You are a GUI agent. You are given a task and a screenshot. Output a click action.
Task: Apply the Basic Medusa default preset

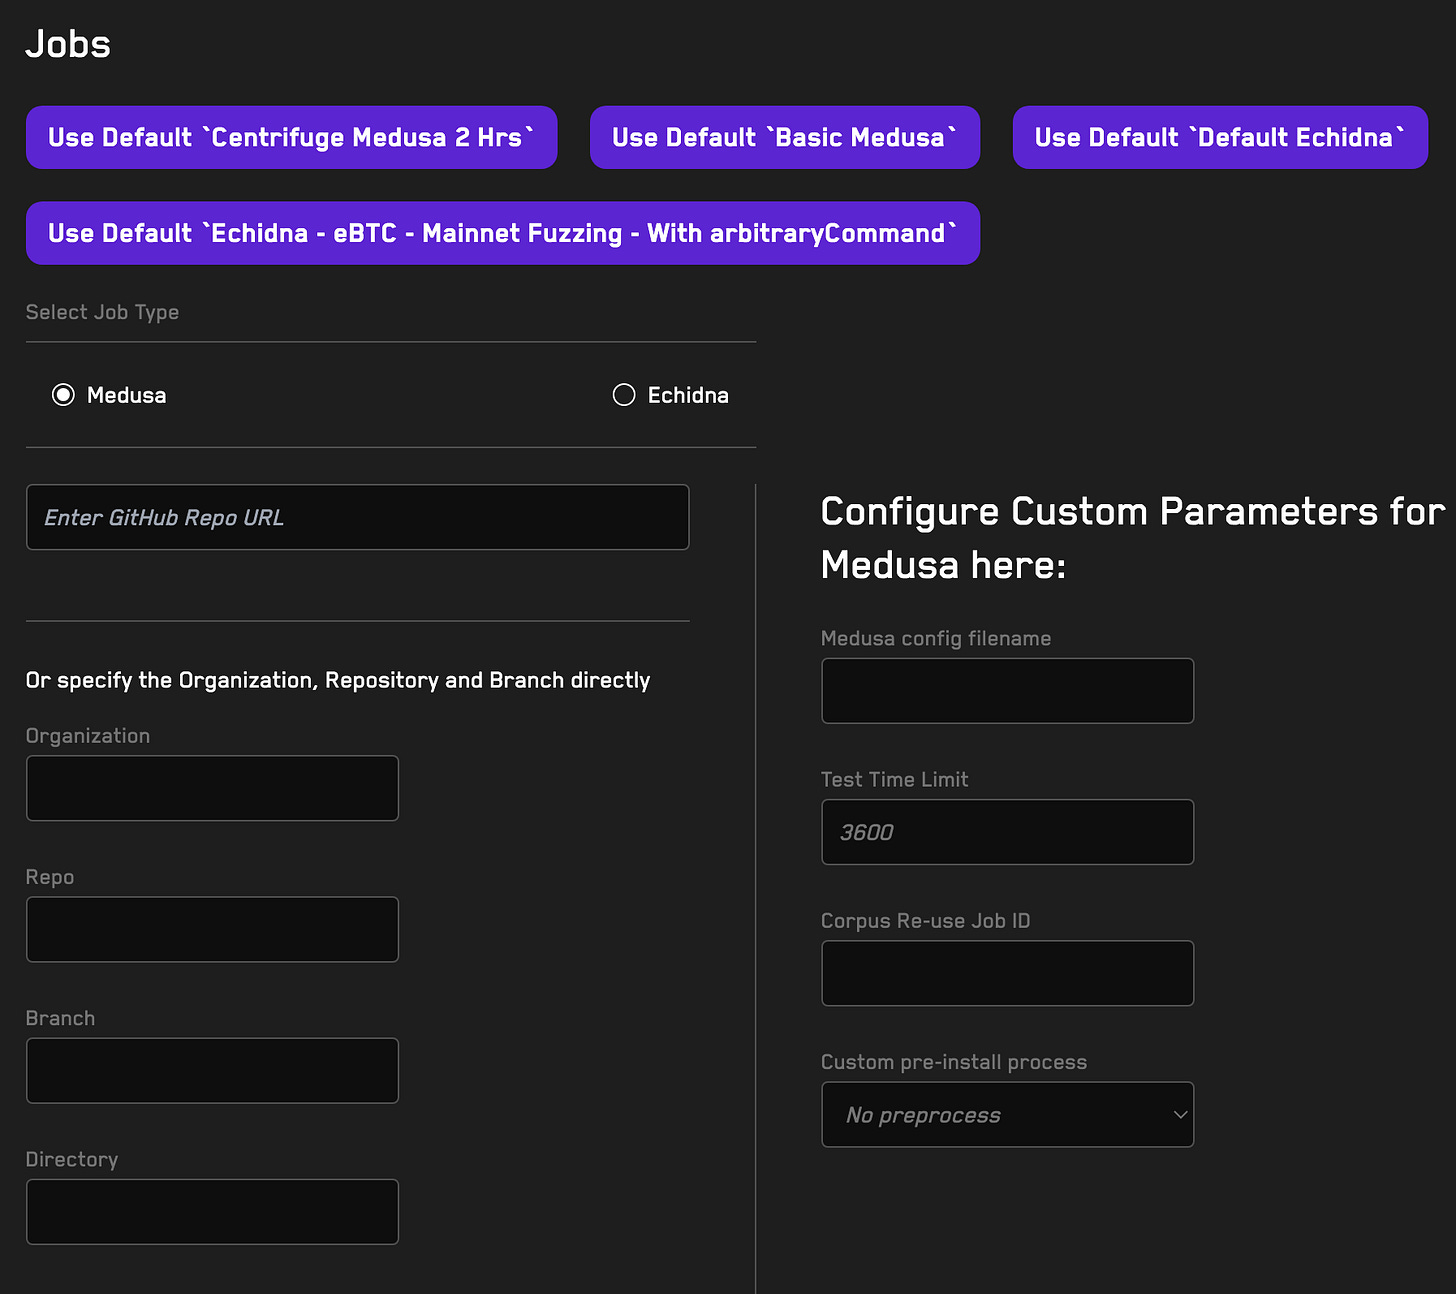click(785, 137)
